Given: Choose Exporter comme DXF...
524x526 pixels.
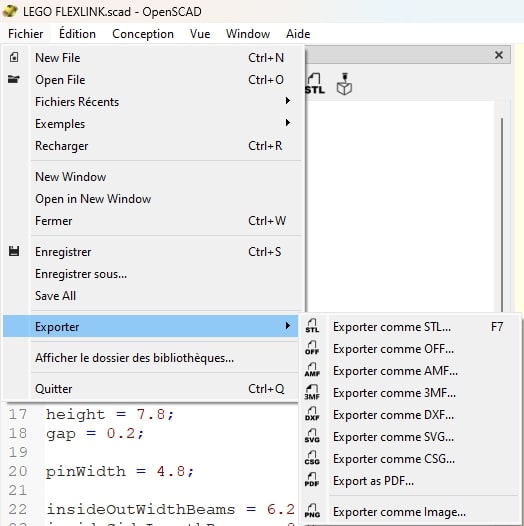Looking at the screenshot, I should click(410, 415).
